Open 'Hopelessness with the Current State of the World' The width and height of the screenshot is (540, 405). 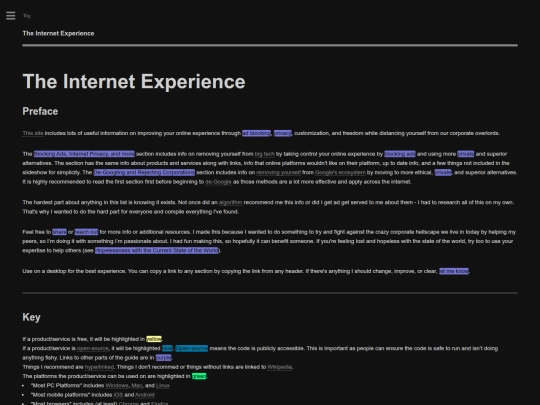click(157, 251)
